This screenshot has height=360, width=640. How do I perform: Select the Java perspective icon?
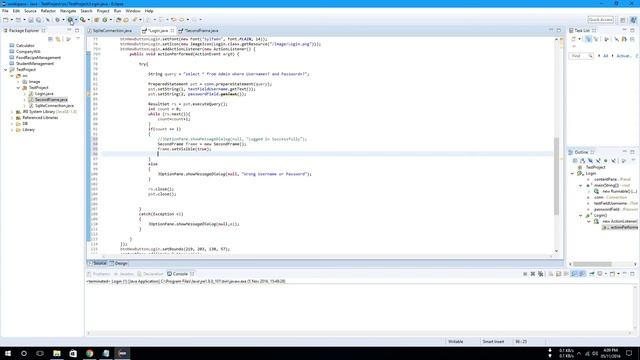[x=633, y=20]
